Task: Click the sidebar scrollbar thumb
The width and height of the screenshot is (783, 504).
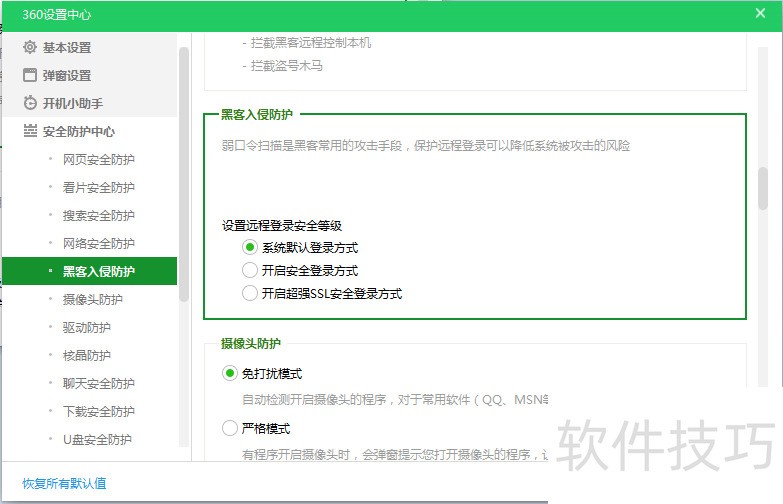Action: (184, 175)
